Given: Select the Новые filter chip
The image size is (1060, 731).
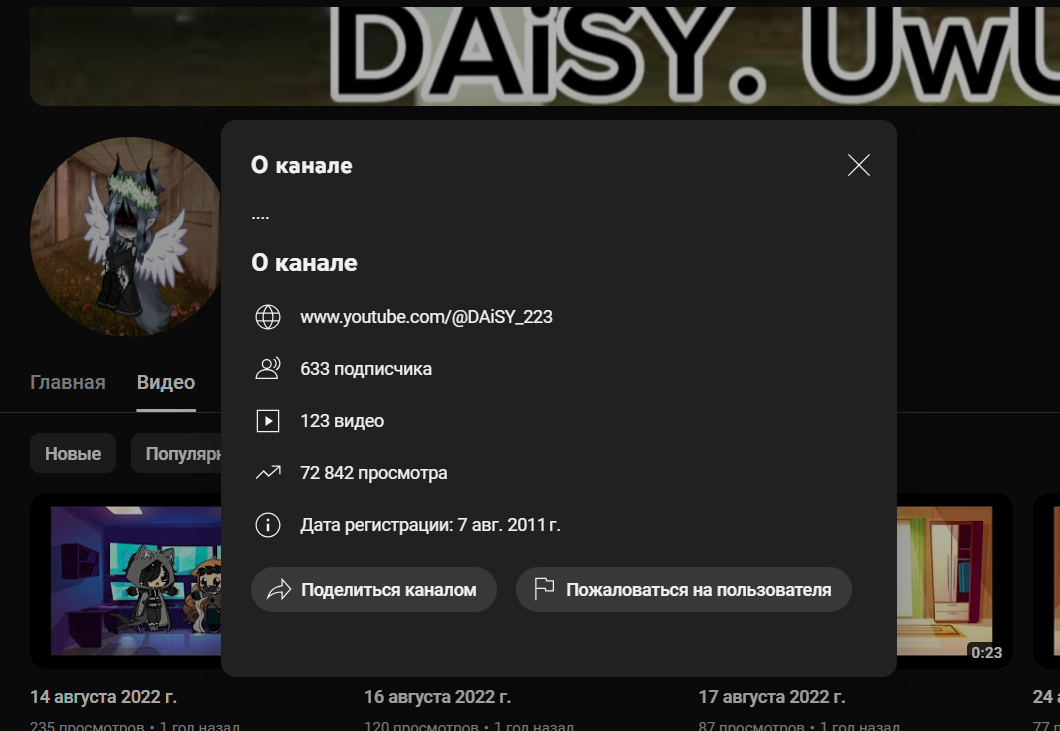Looking at the screenshot, I should [x=73, y=453].
